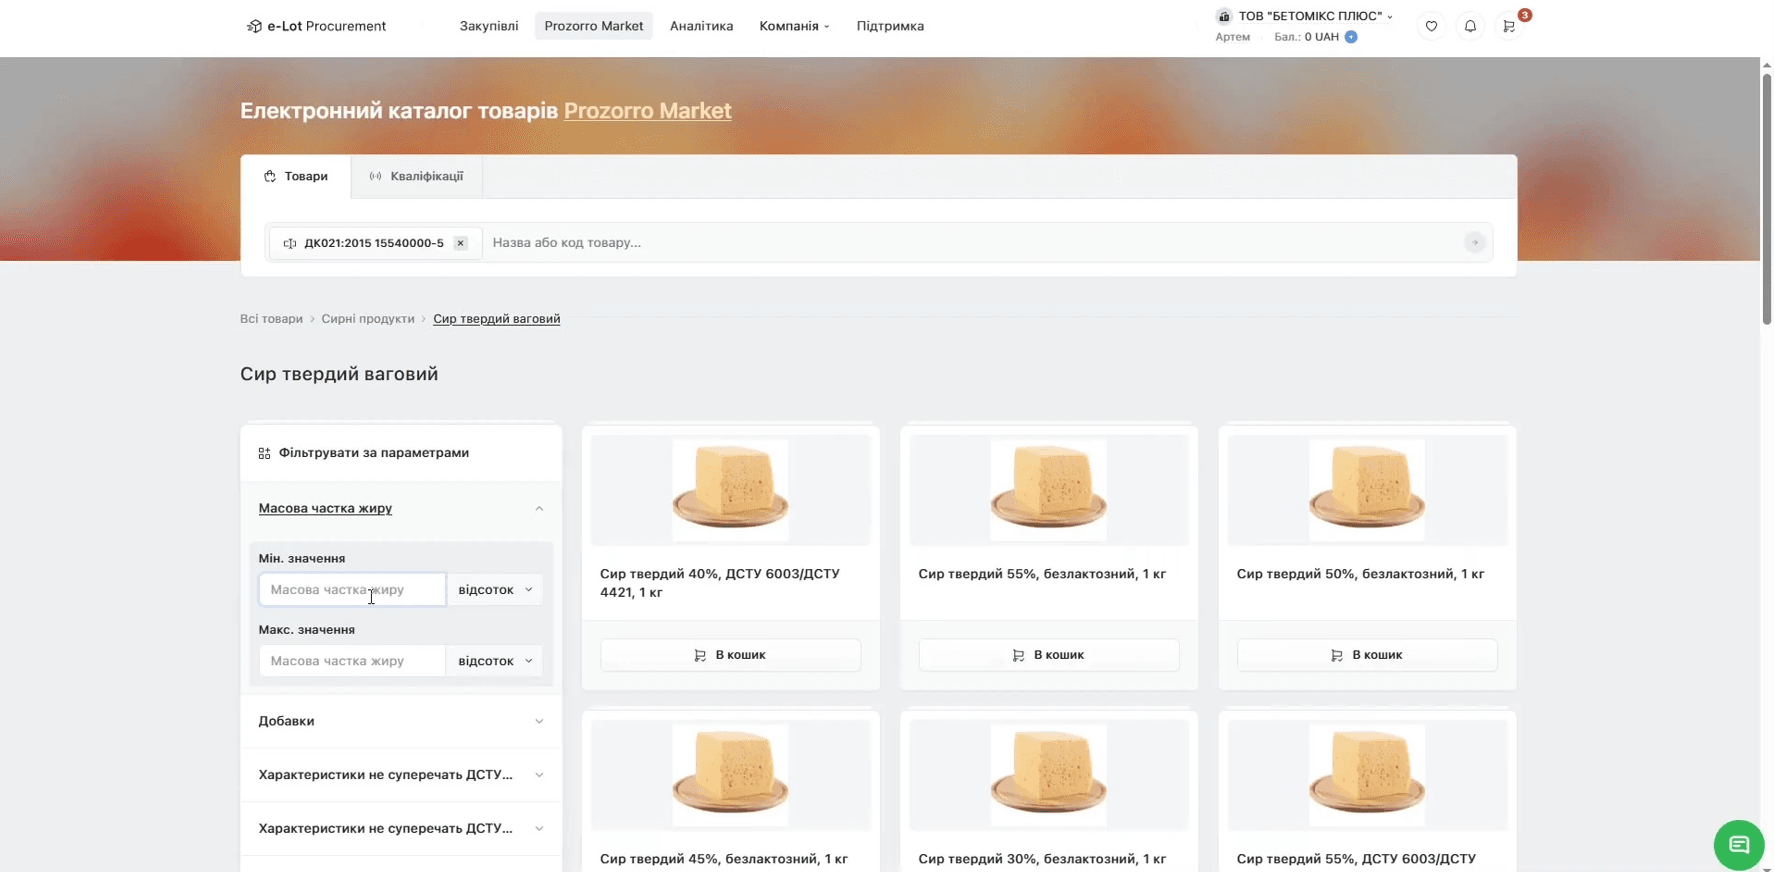The image size is (1774, 872).
Task: Expand the Добавки filter section
Action: click(x=401, y=721)
